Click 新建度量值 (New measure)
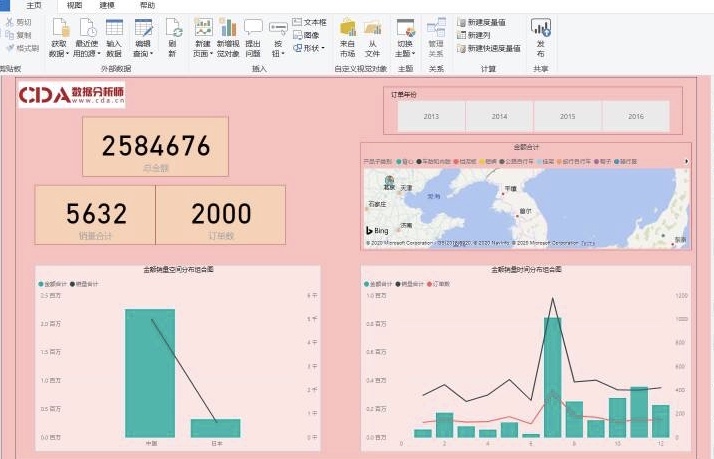 482,22
